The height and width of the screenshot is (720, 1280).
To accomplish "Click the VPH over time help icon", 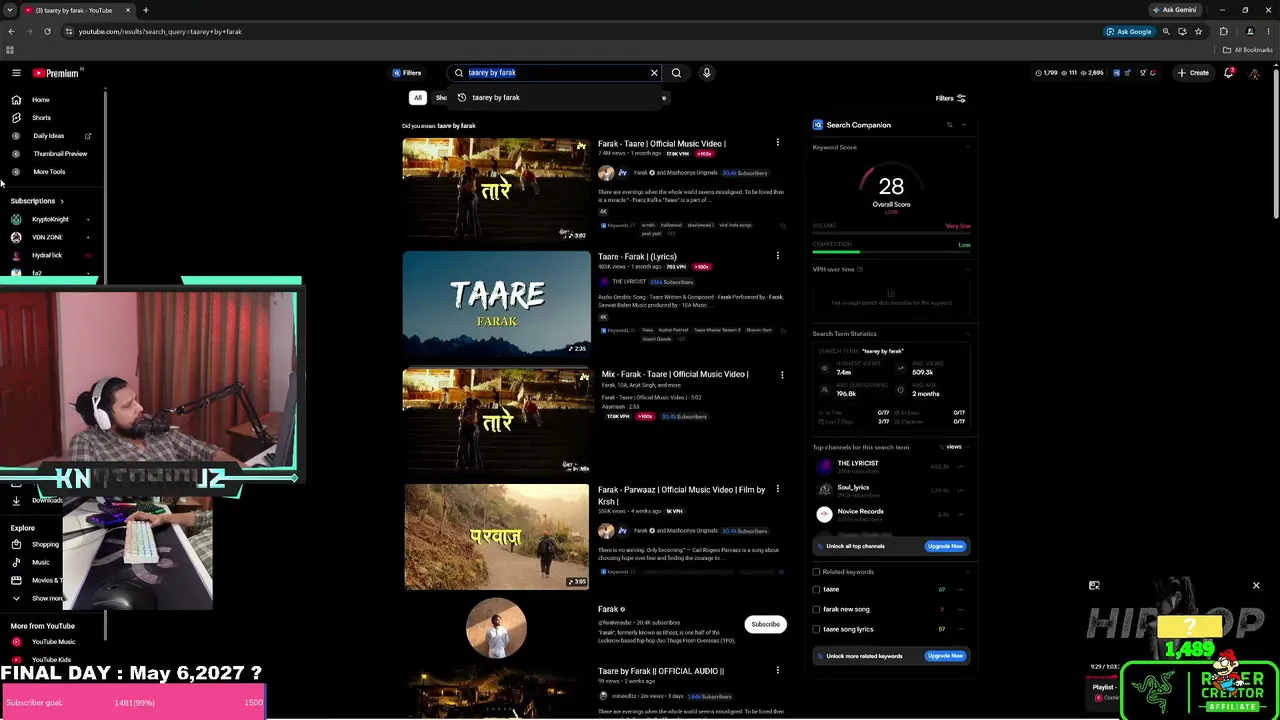I will [x=860, y=269].
